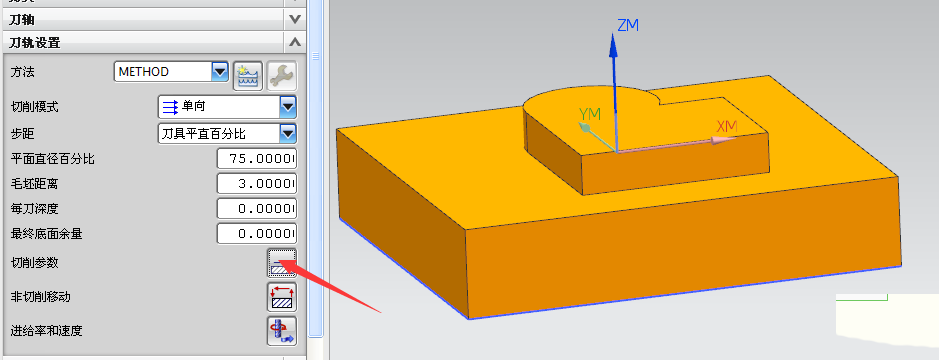
Task: Click the 切削模式 label text
Action: pos(35,107)
